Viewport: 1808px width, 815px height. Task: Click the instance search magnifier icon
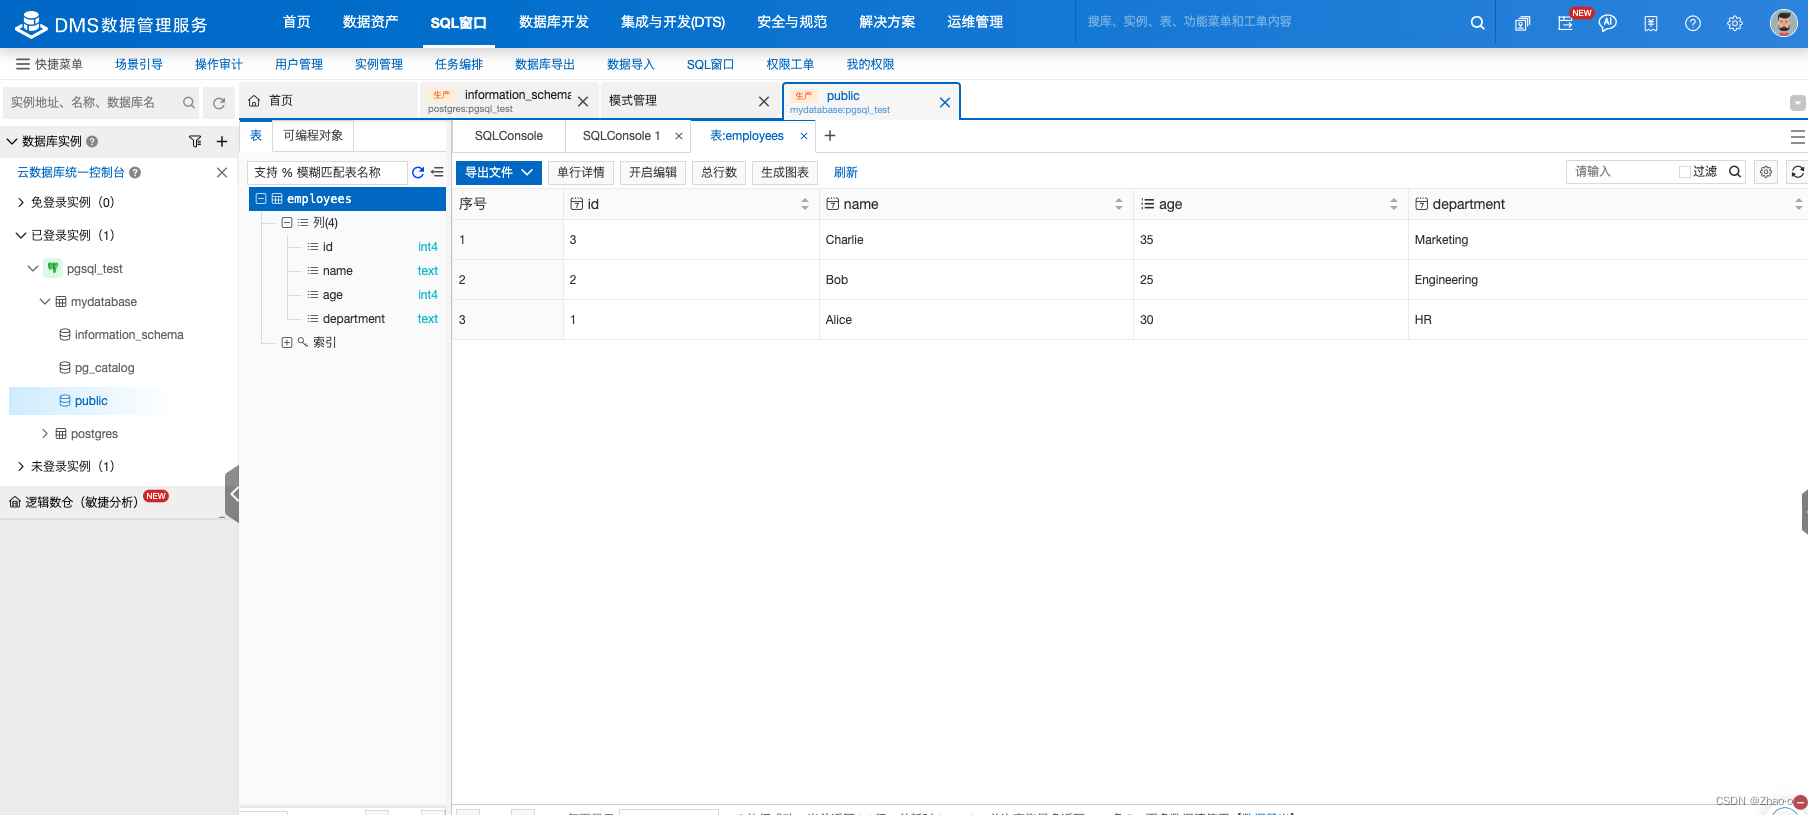pyautogui.click(x=188, y=103)
